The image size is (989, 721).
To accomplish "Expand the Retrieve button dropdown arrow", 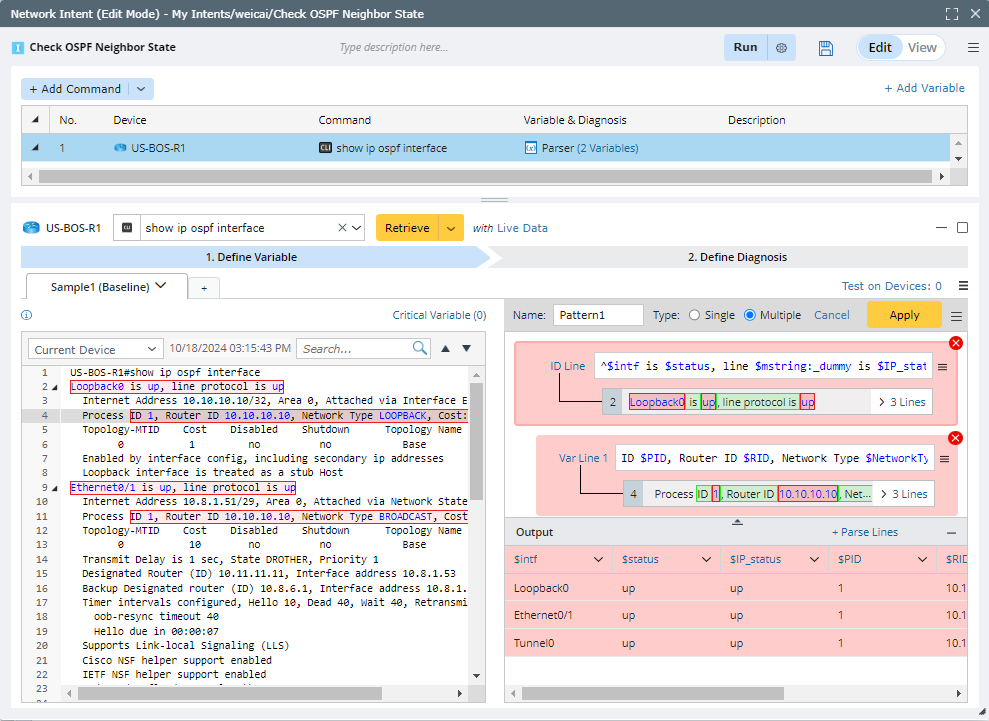I will click(x=452, y=228).
